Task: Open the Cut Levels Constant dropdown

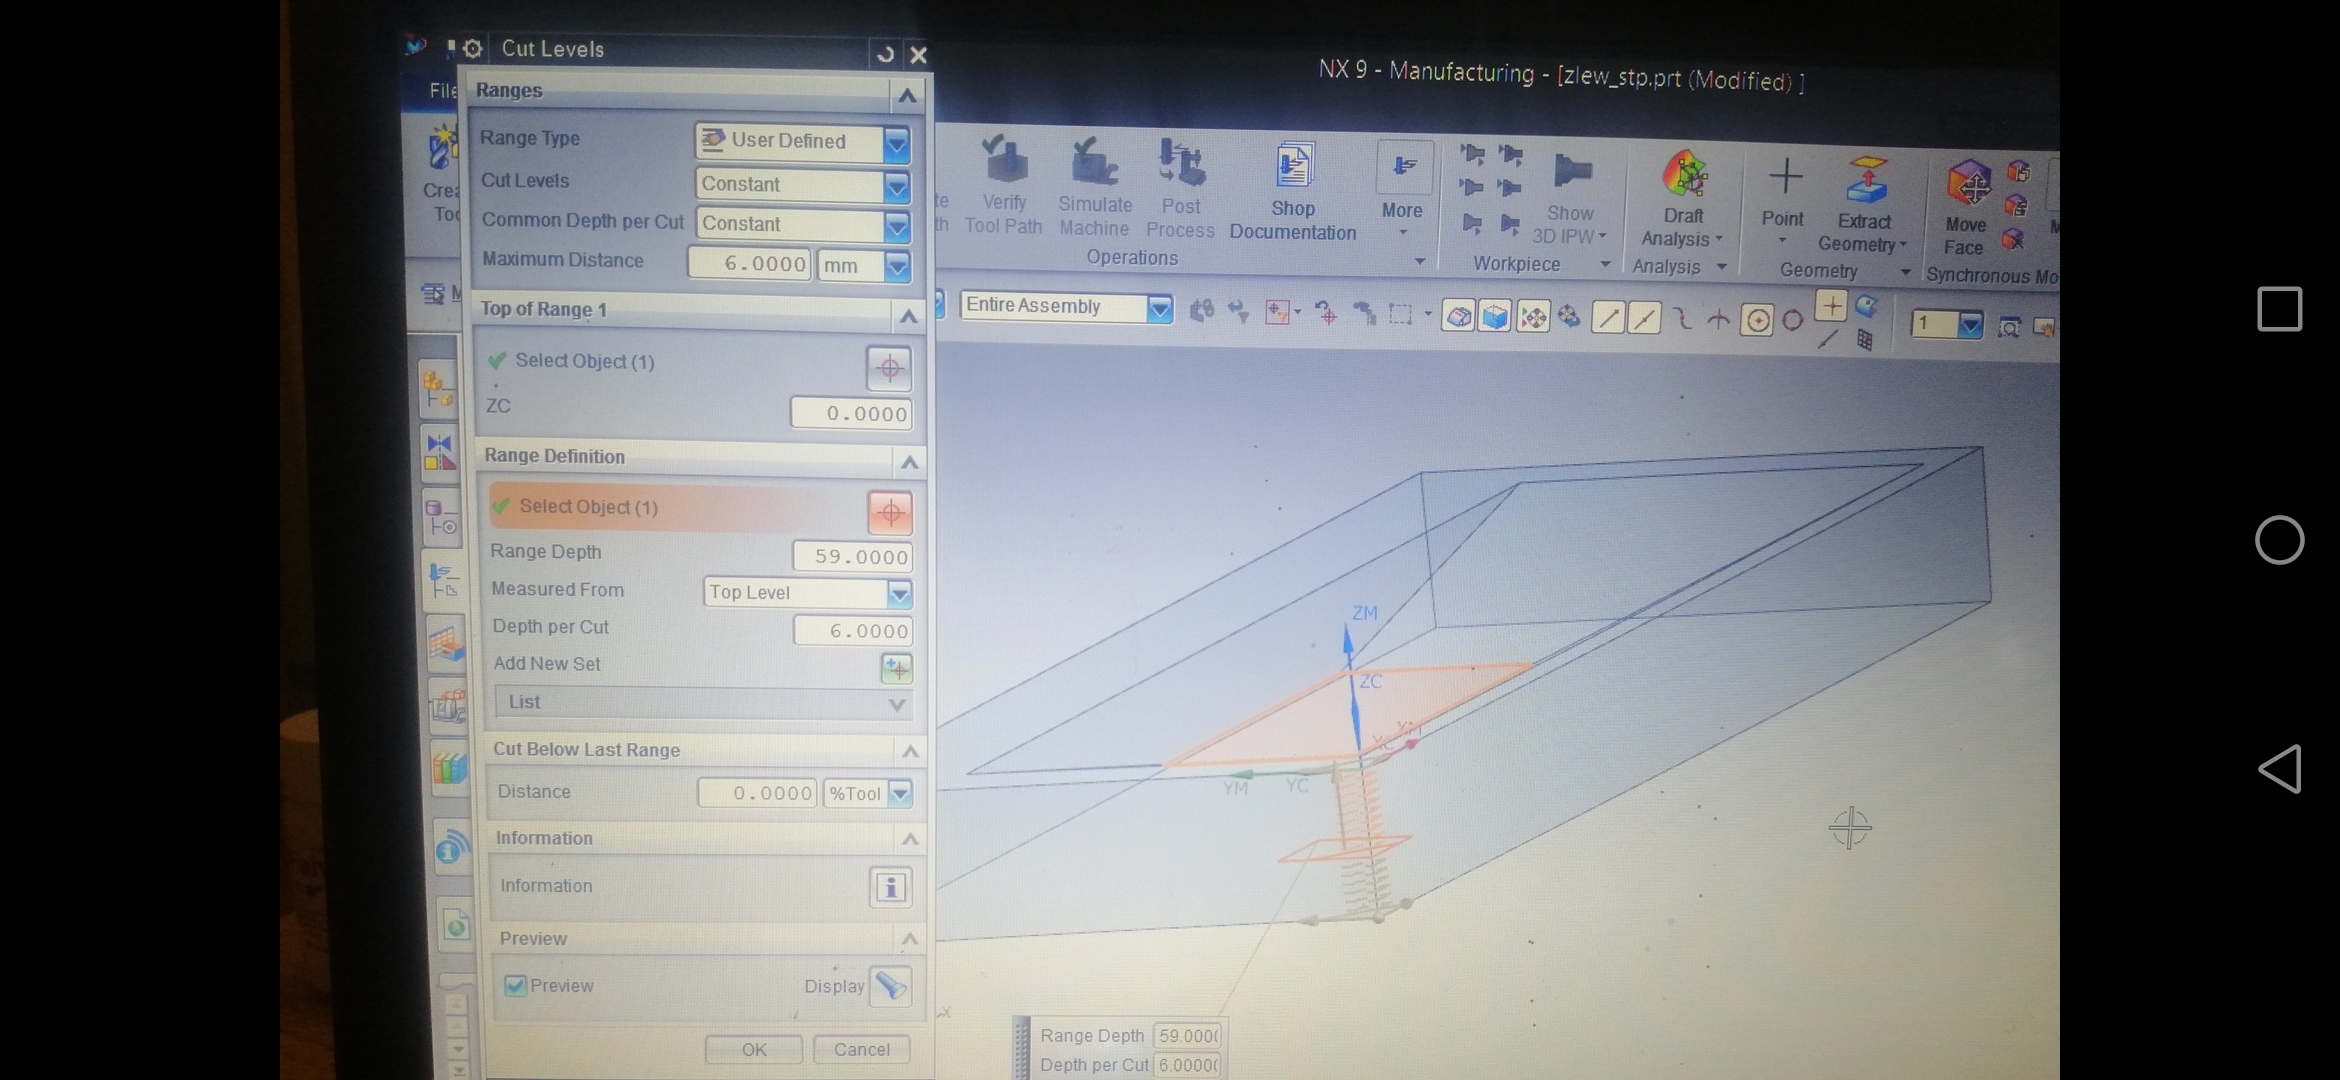Action: (897, 186)
